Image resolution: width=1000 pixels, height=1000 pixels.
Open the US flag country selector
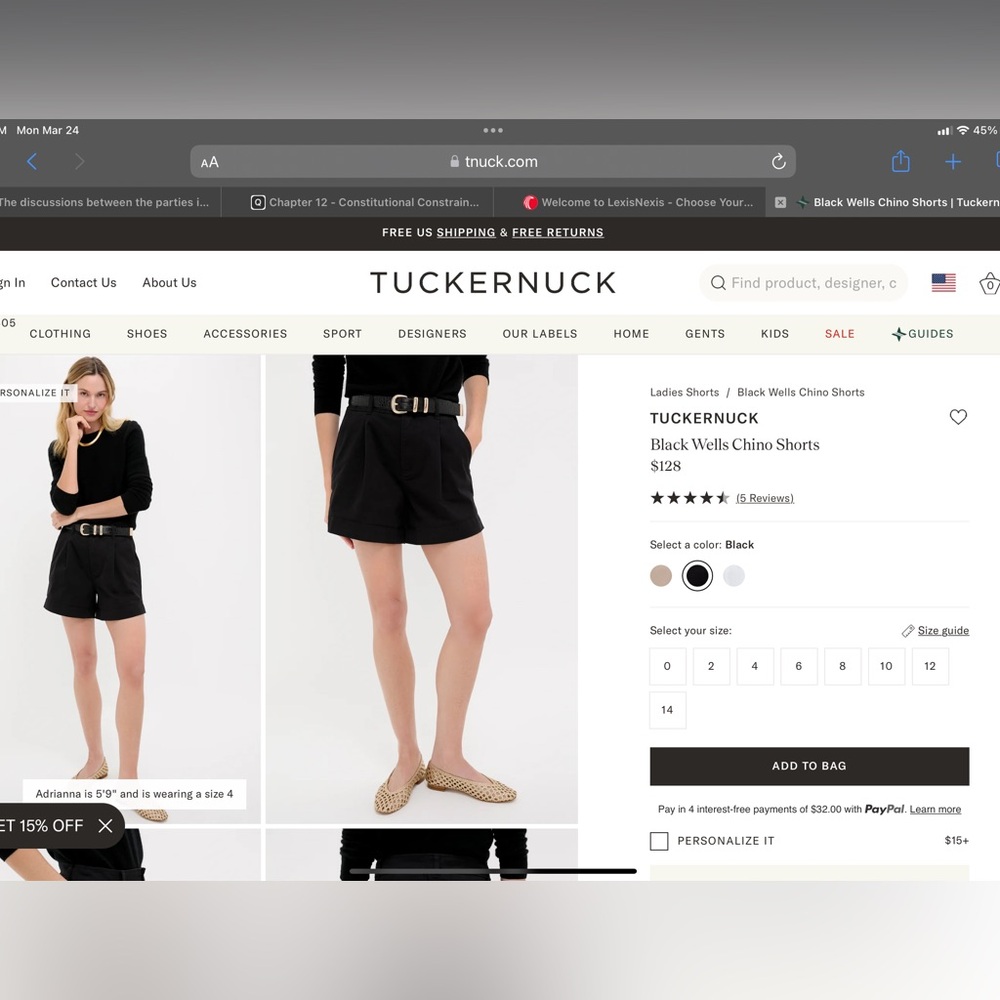pyautogui.click(x=943, y=283)
